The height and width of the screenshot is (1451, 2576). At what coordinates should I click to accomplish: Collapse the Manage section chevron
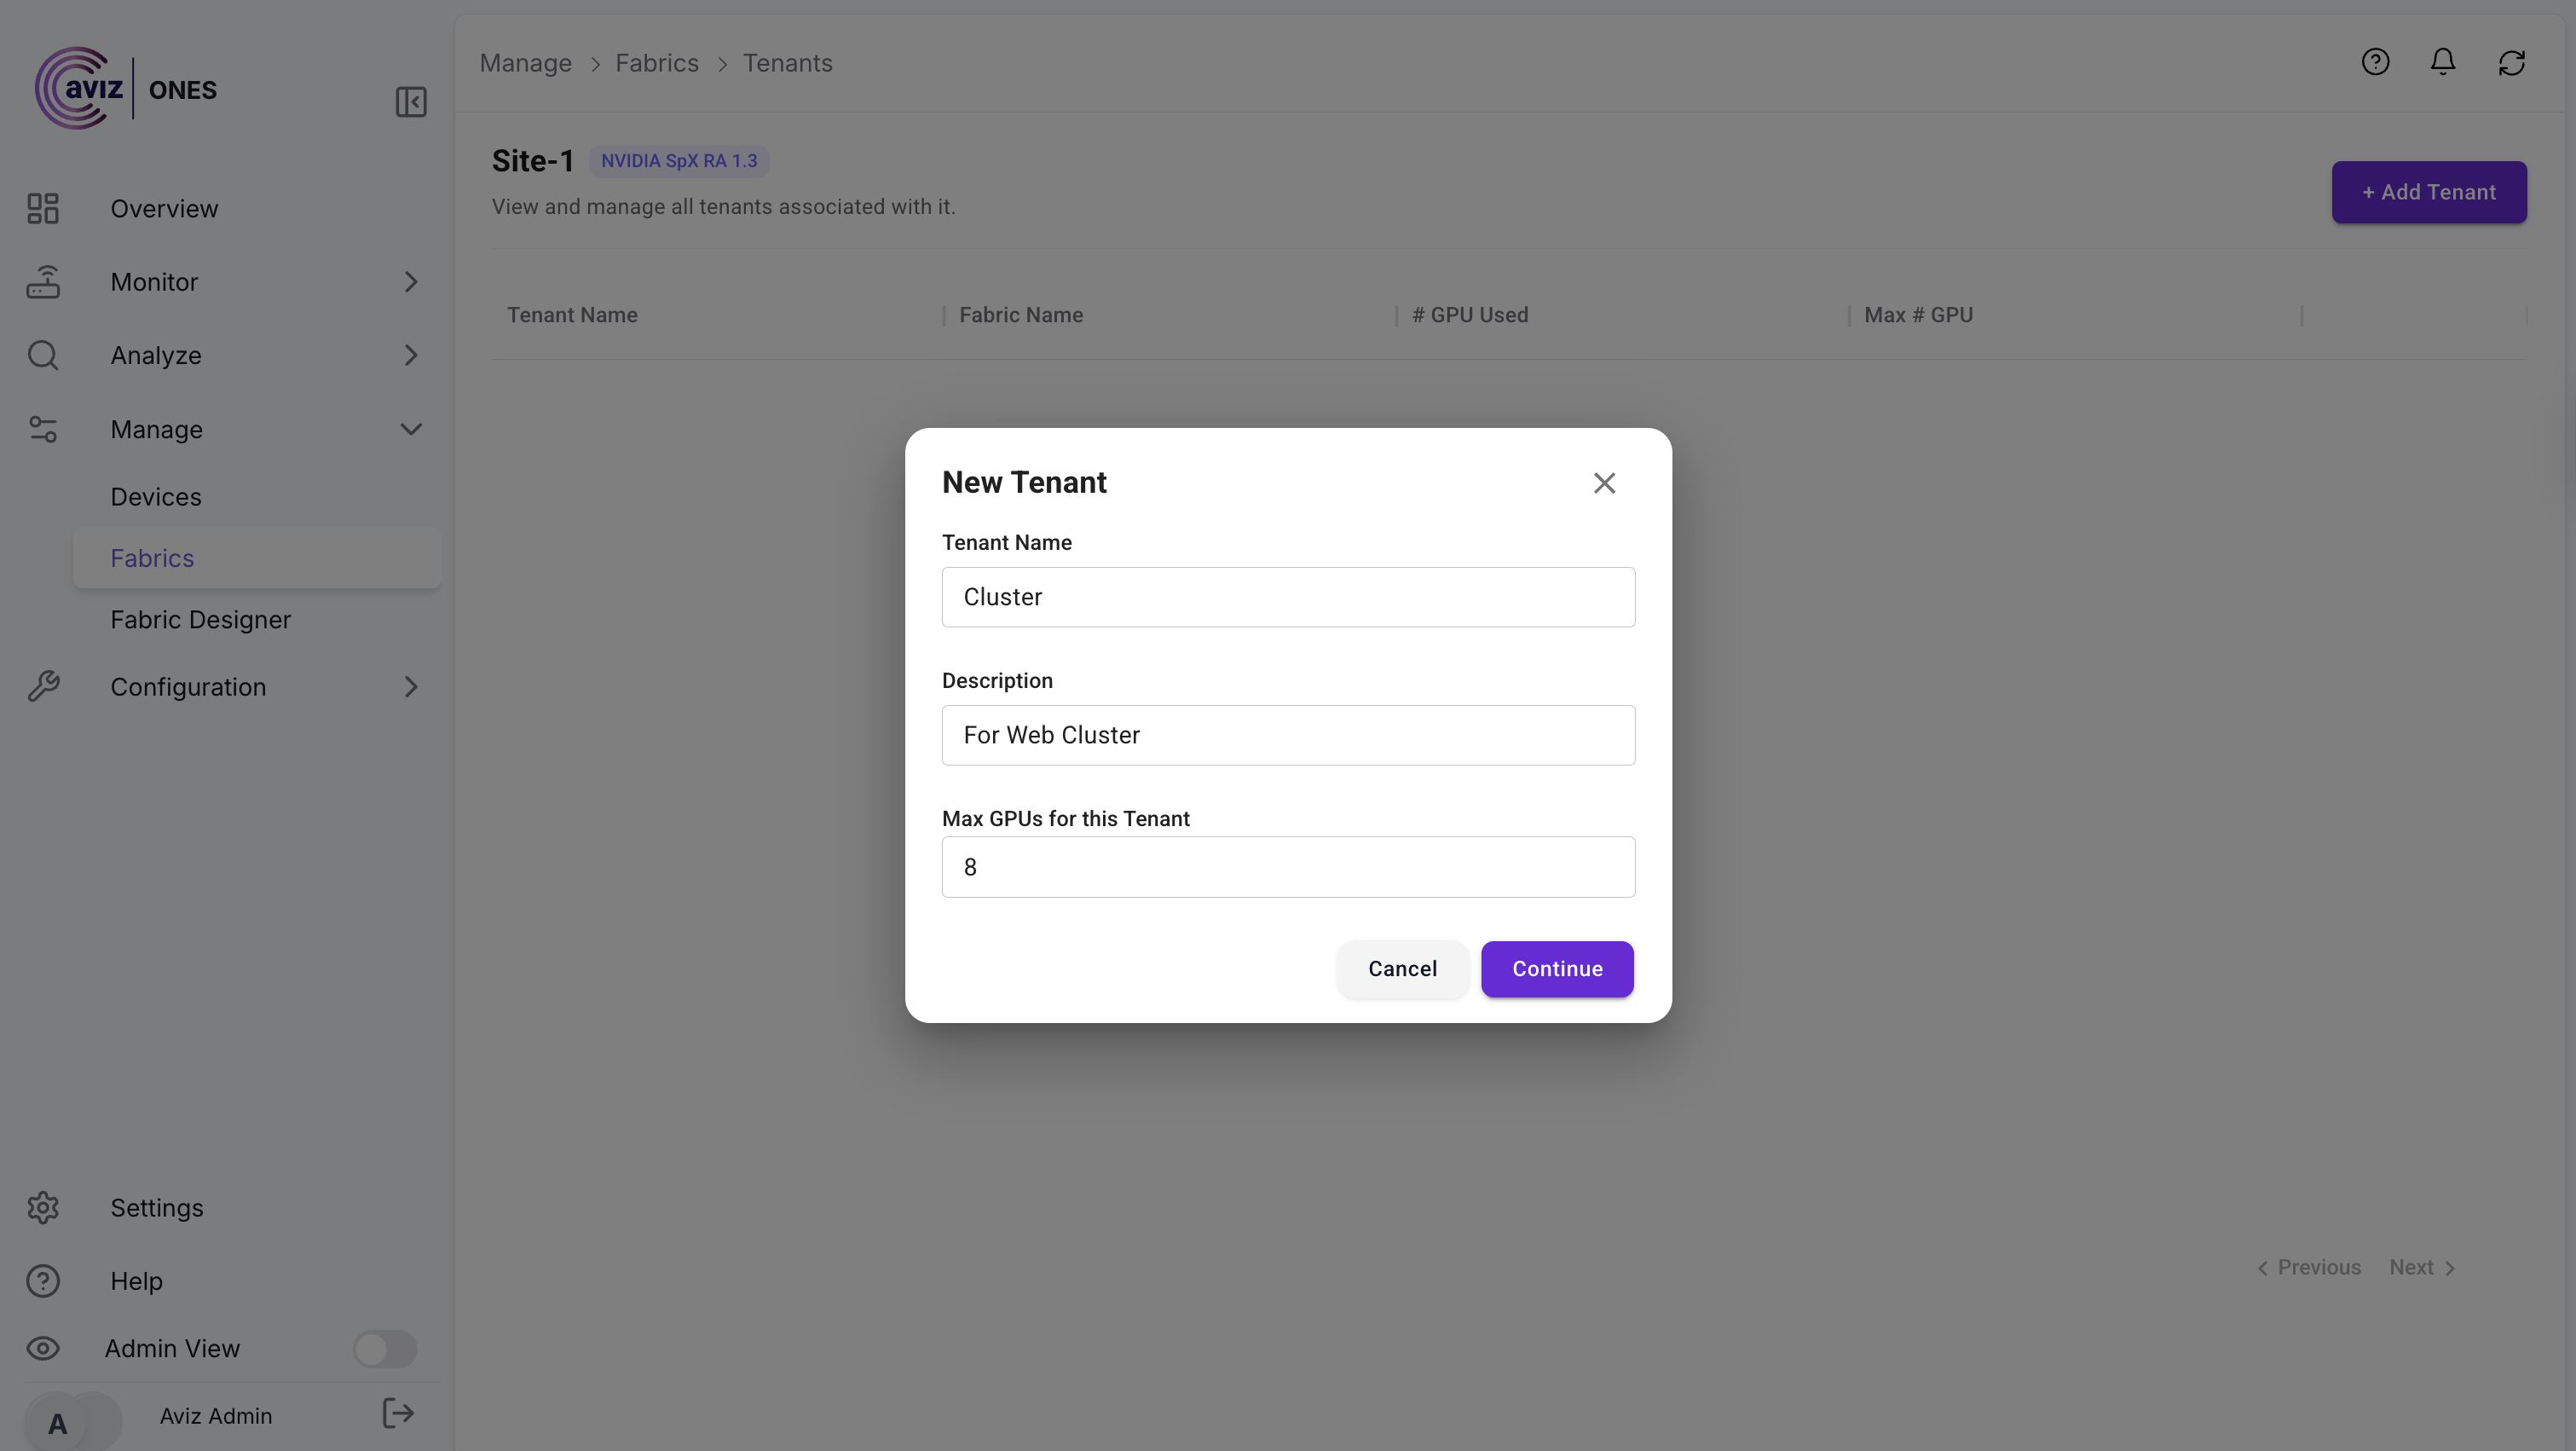[x=411, y=430]
